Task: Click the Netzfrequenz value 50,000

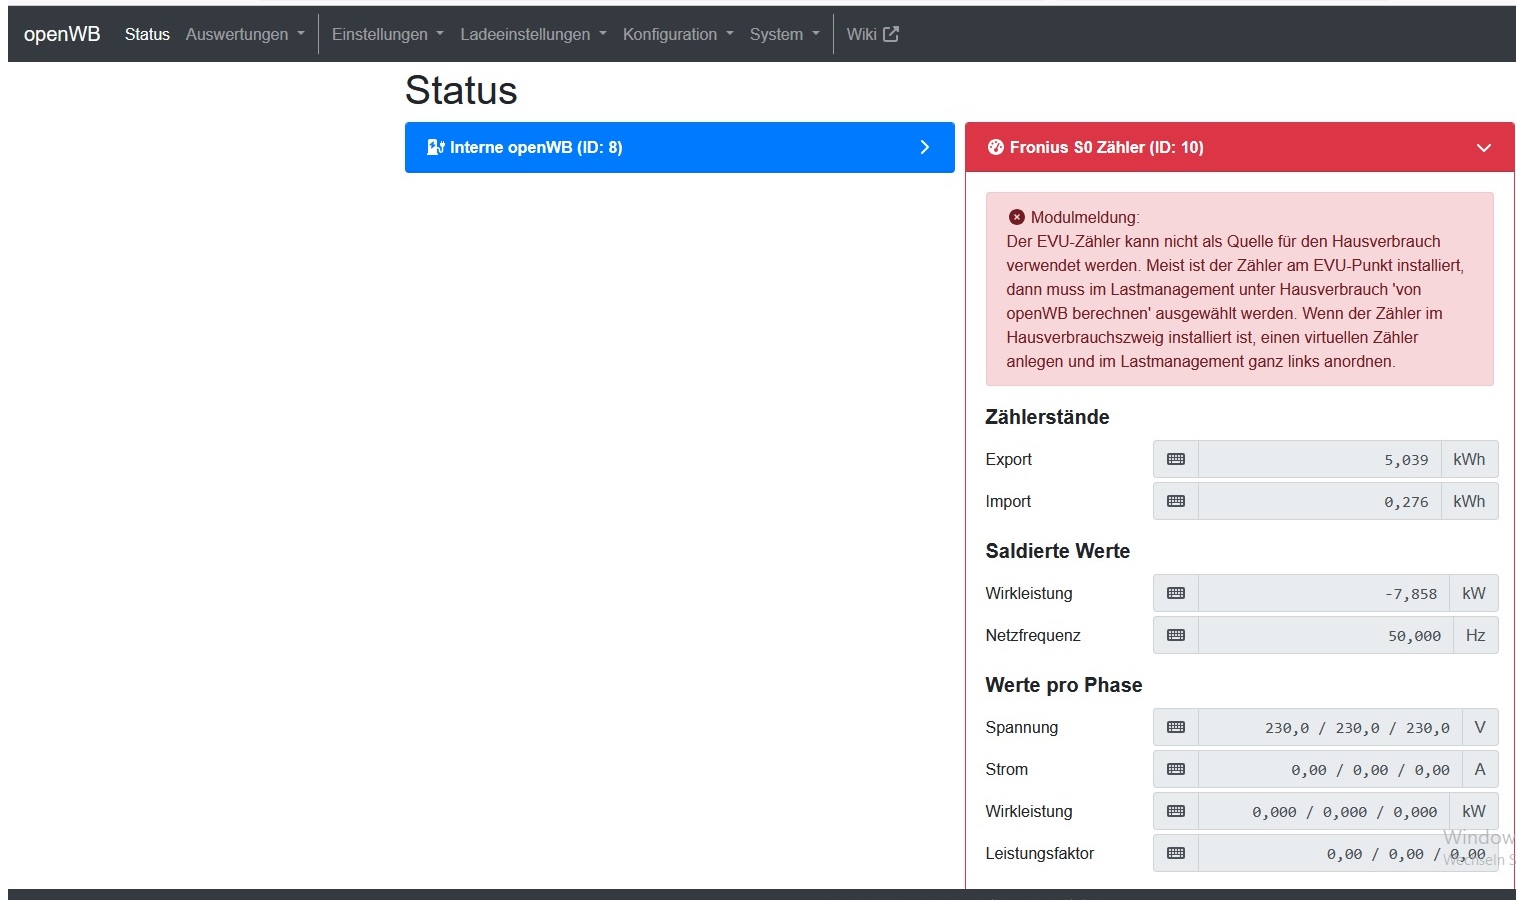Action: pos(1326,635)
